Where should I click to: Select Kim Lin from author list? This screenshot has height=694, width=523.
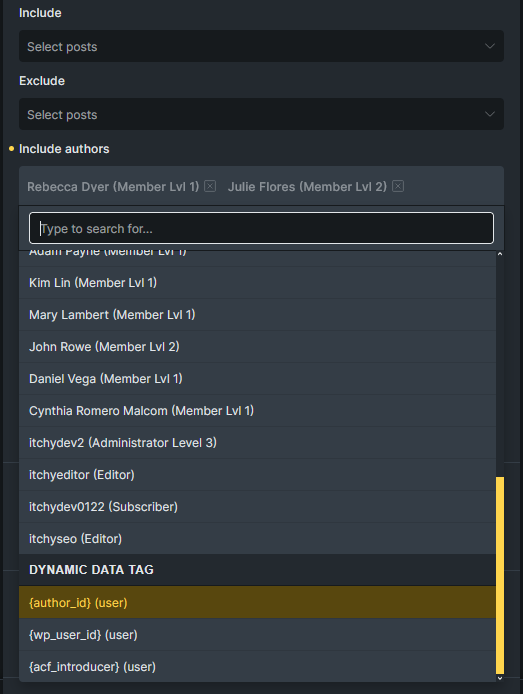[x=257, y=283]
